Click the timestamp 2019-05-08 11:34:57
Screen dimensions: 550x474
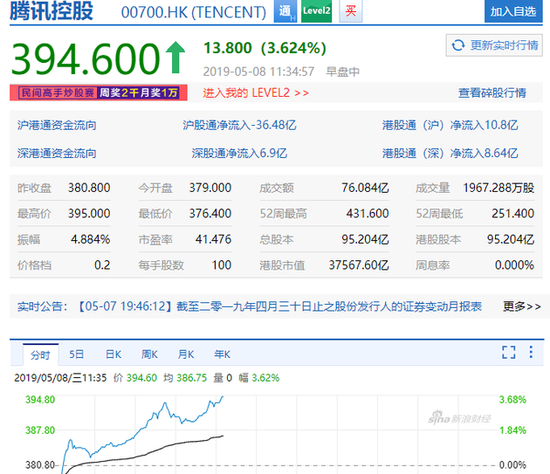pos(259,72)
